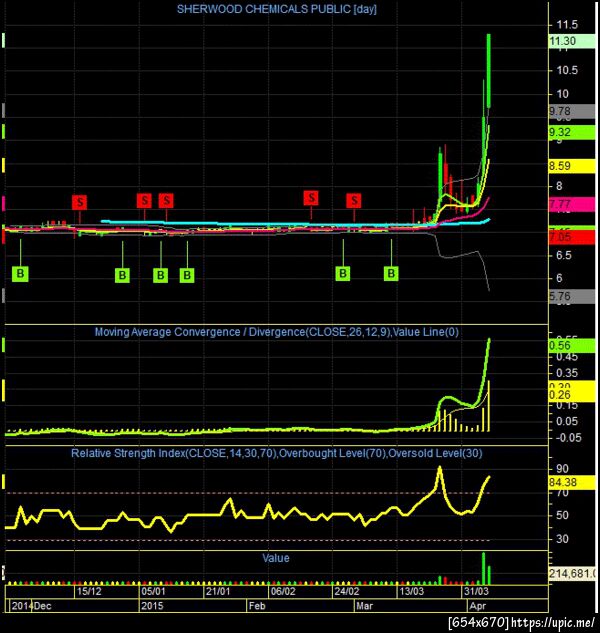Click the last green B marker in March
Screen dimensions: 600x633
click(x=391, y=273)
